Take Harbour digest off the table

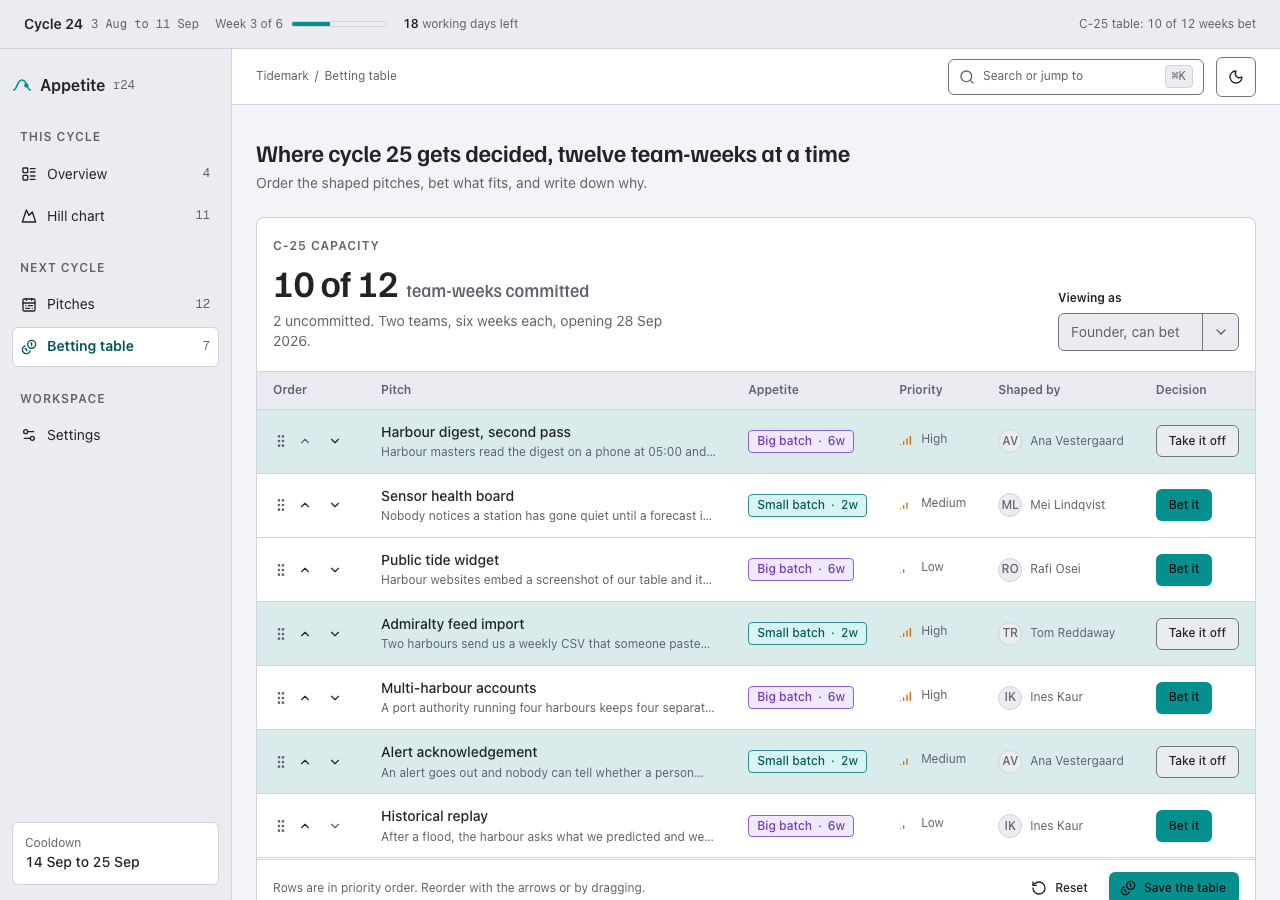click(1197, 441)
